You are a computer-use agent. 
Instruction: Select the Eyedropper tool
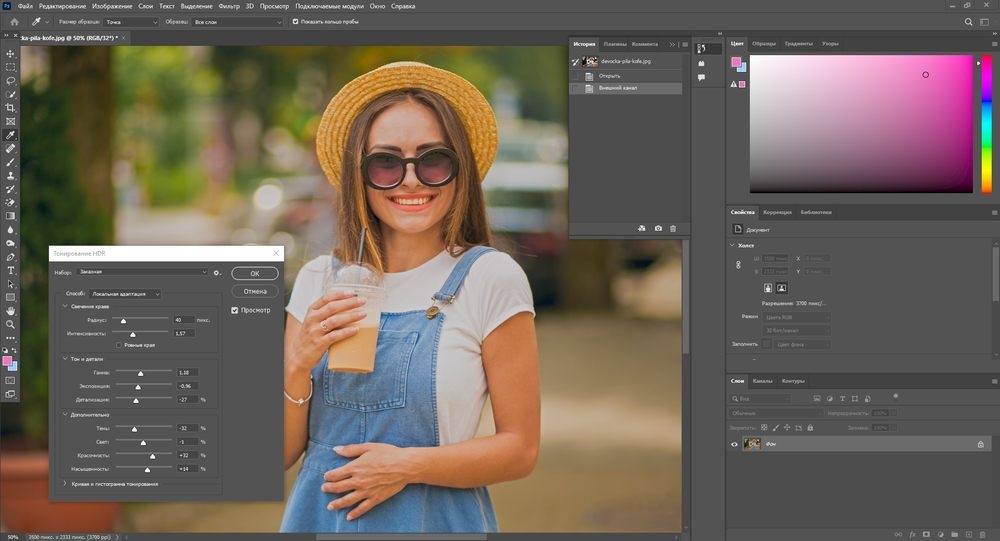click(x=11, y=135)
